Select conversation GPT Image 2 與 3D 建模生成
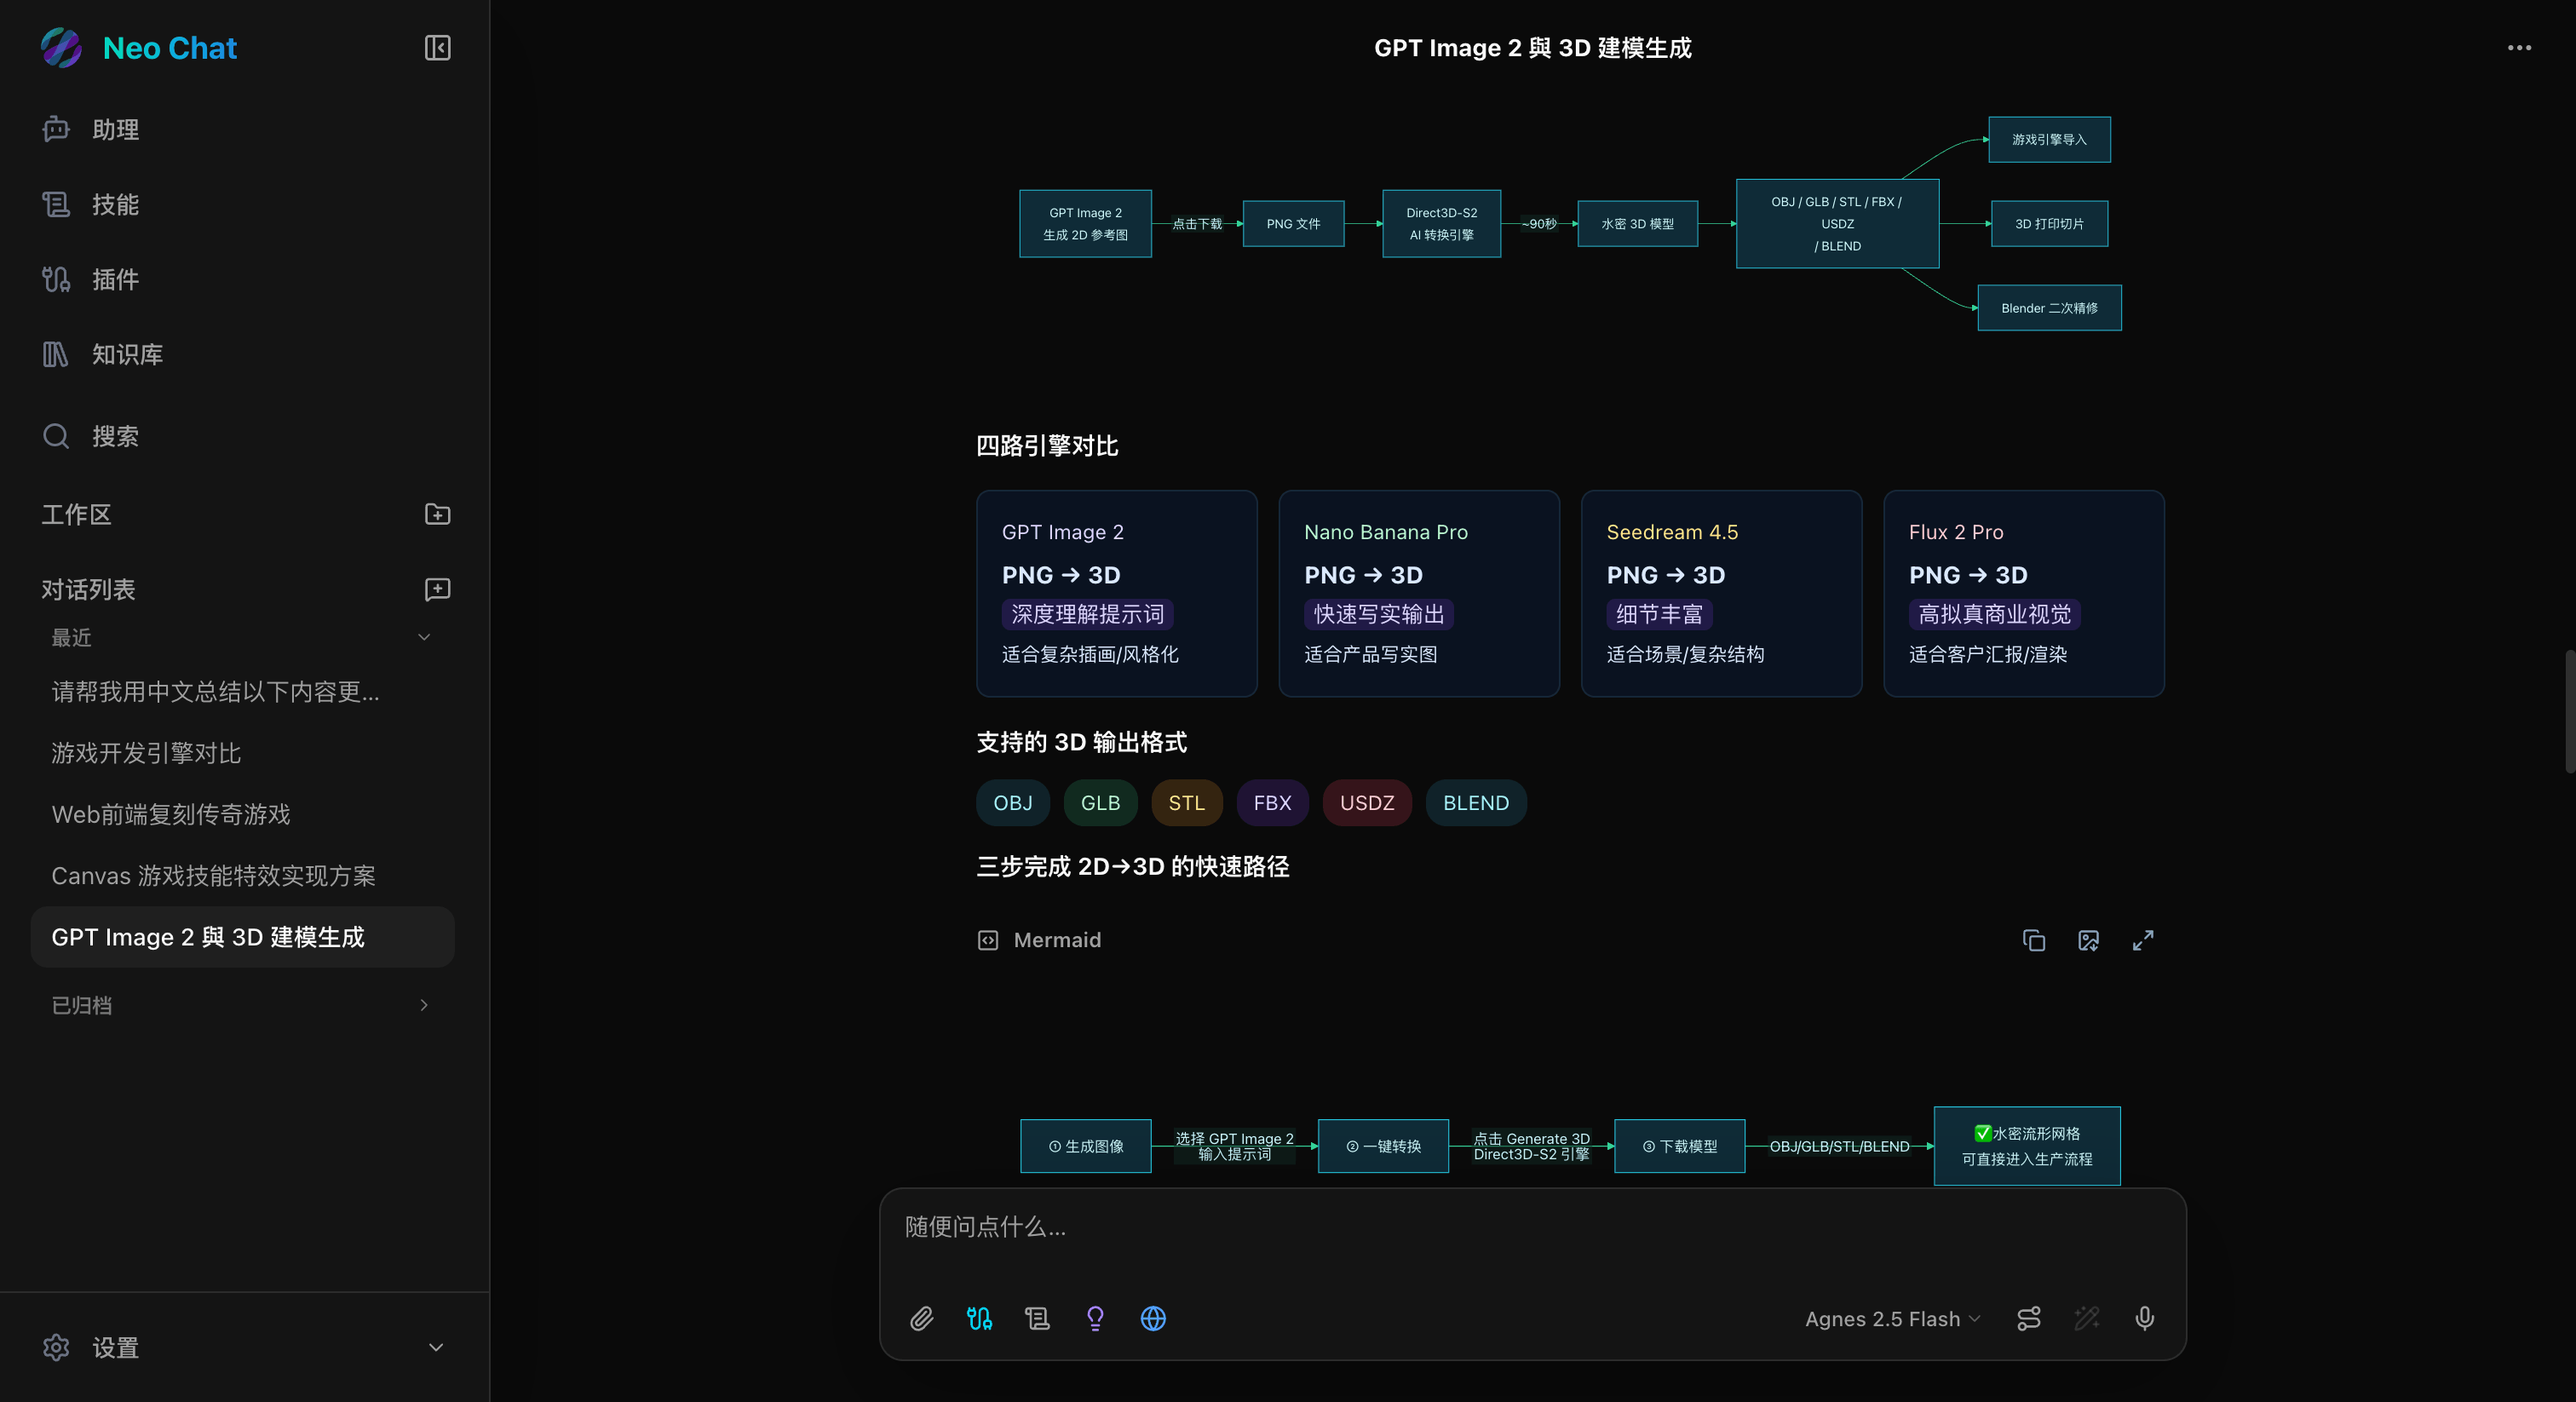The width and height of the screenshot is (2576, 1402). 243,937
